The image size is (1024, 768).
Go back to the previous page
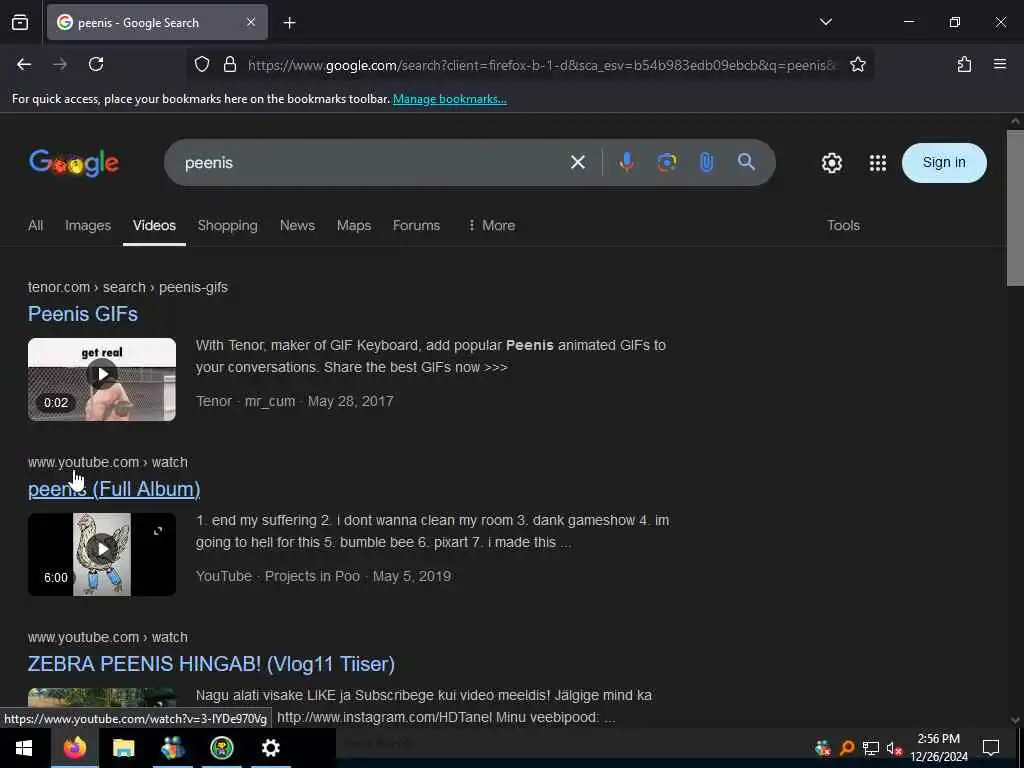(24, 64)
